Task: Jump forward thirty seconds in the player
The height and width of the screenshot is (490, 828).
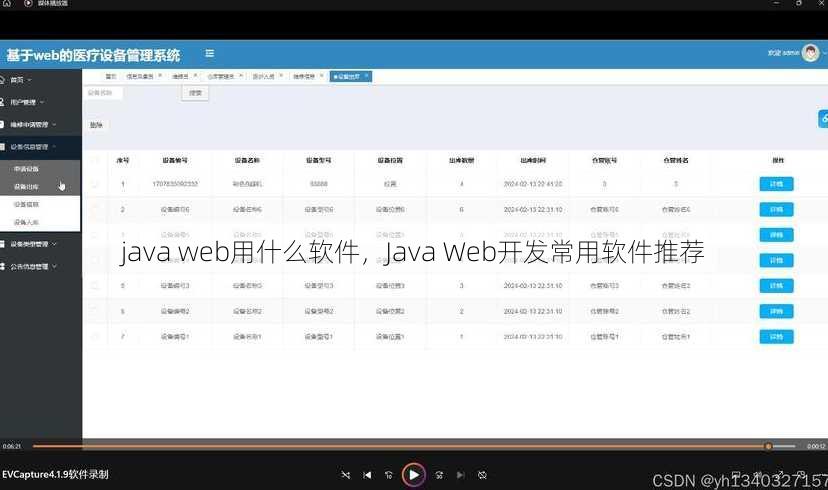Action: pyautogui.click(x=439, y=475)
